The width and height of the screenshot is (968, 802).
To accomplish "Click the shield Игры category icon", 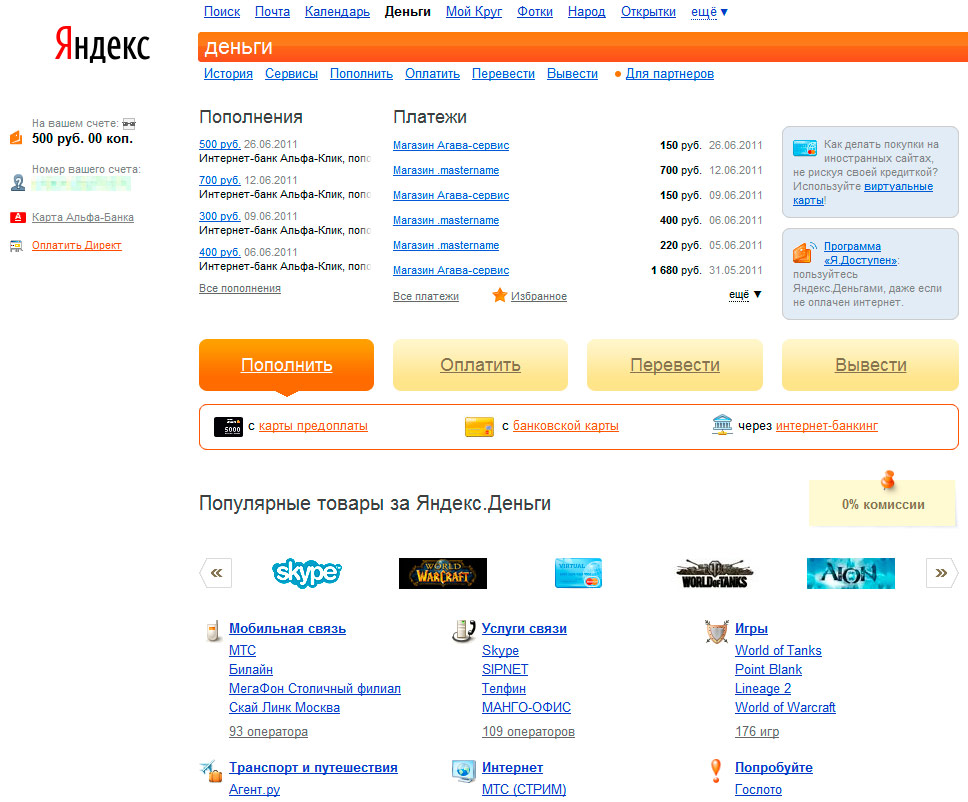I will click(x=716, y=631).
